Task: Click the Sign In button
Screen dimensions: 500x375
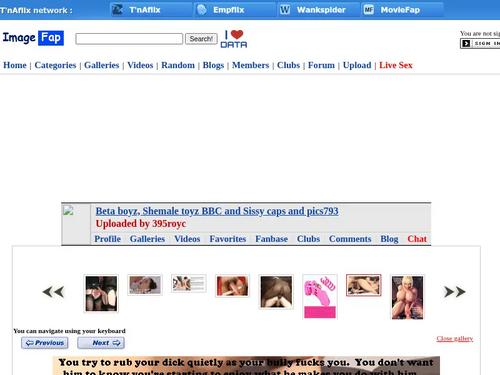Action: point(480,43)
